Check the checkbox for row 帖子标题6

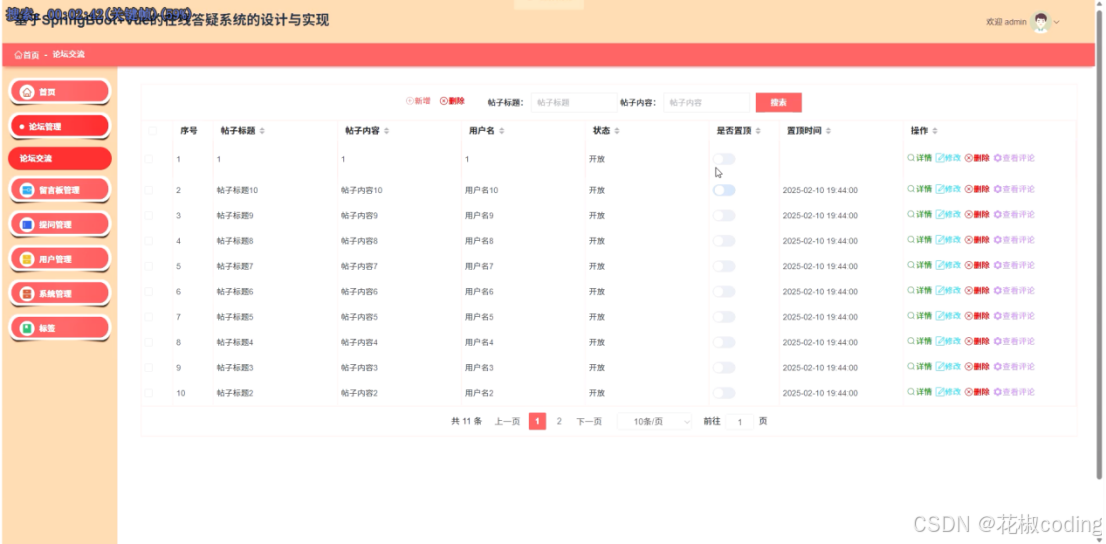[149, 291]
